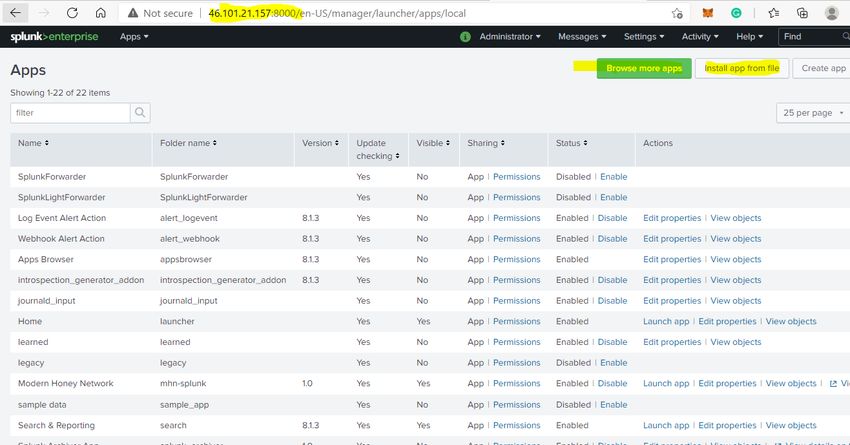Screen dimensions: 850x445
Task: Open the browser profile avatar
Action: 832,13
